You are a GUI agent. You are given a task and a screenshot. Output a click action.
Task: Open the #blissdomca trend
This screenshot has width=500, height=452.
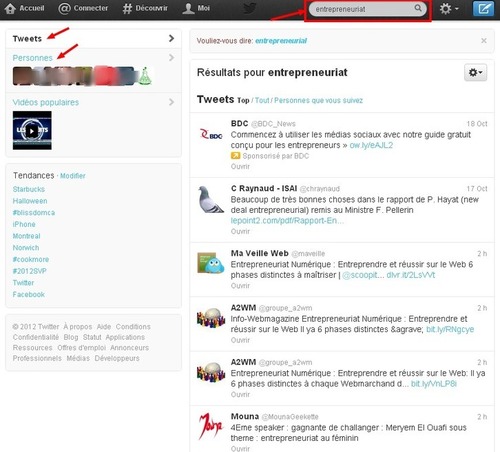click(34, 213)
